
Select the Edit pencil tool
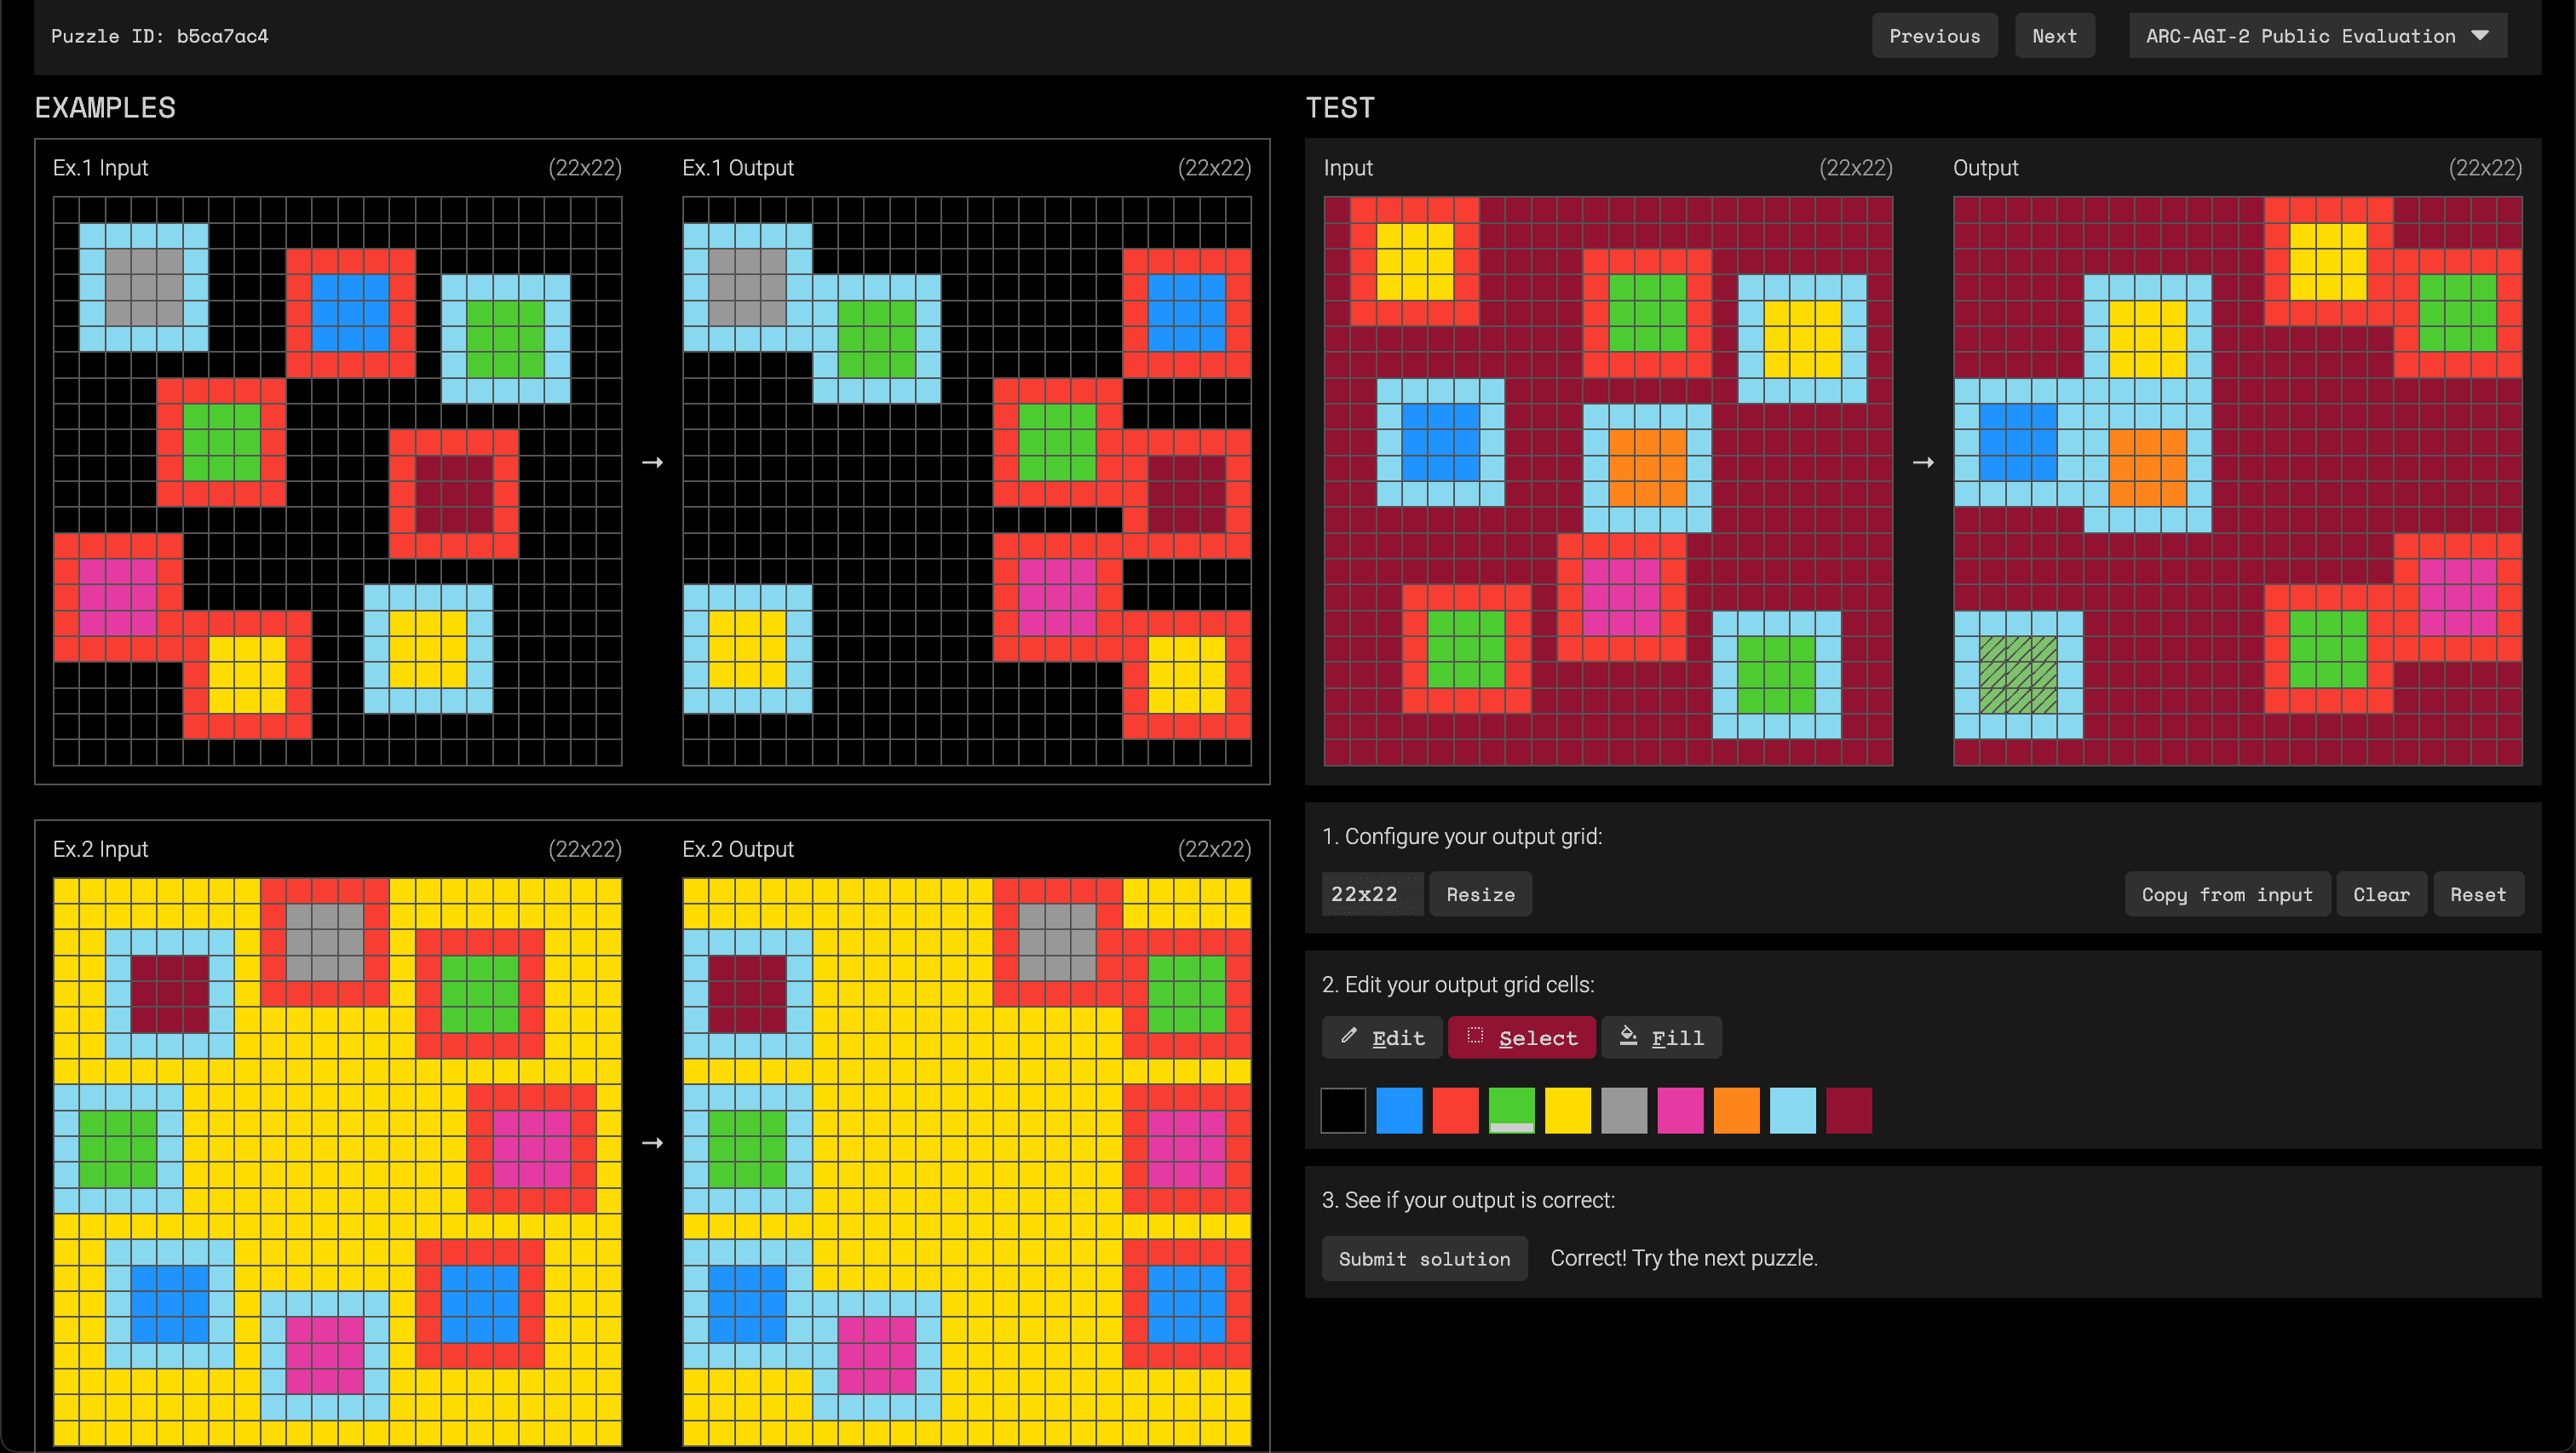pos(1382,1037)
